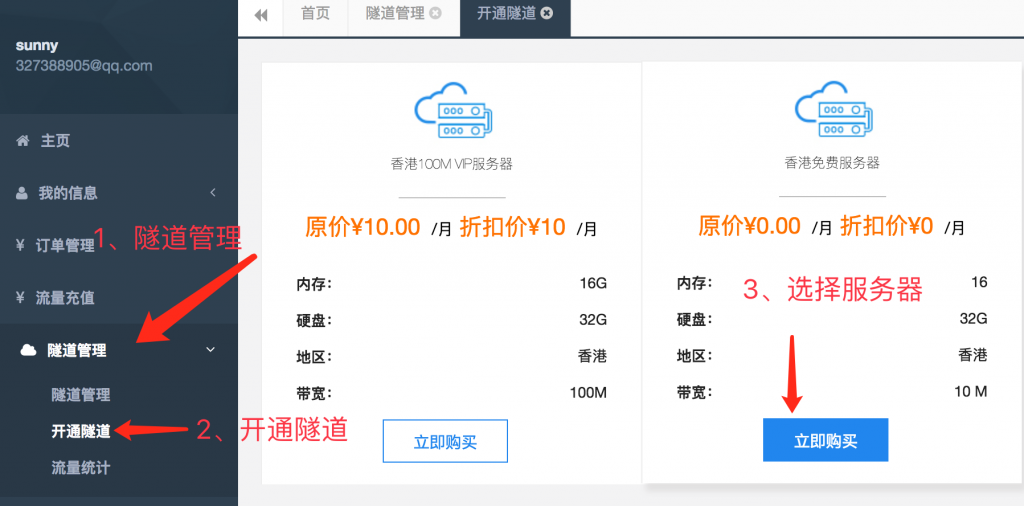Viewport: 1024px width, 506px height.
Task: Close the 开通隧道 tab with its x icon
Action: coord(547,13)
